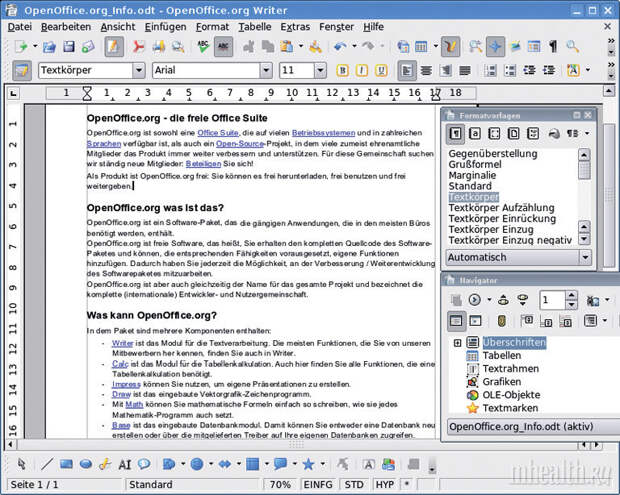Toggle underline formatting
The image size is (620, 495).
(381, 70)
